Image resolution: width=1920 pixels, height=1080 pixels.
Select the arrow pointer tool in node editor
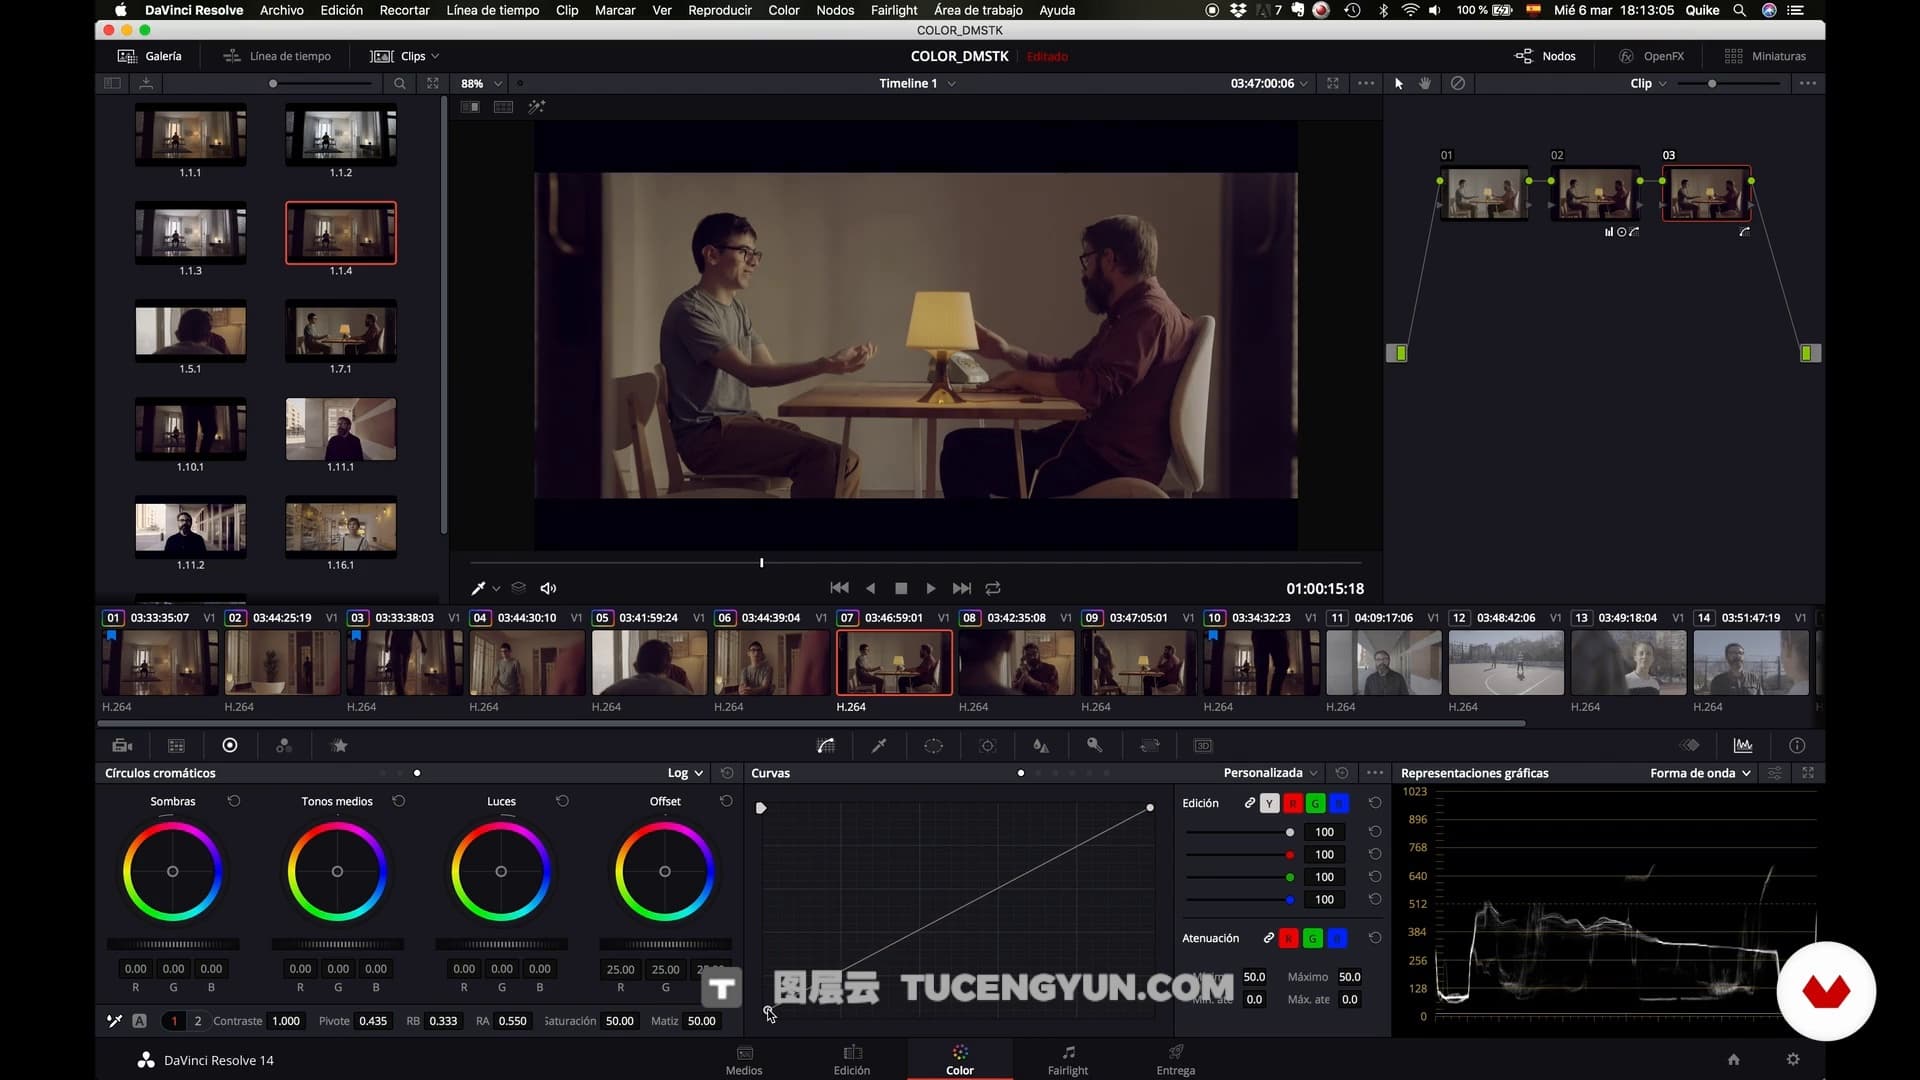pyautogui.click(x=1399, y=84)
